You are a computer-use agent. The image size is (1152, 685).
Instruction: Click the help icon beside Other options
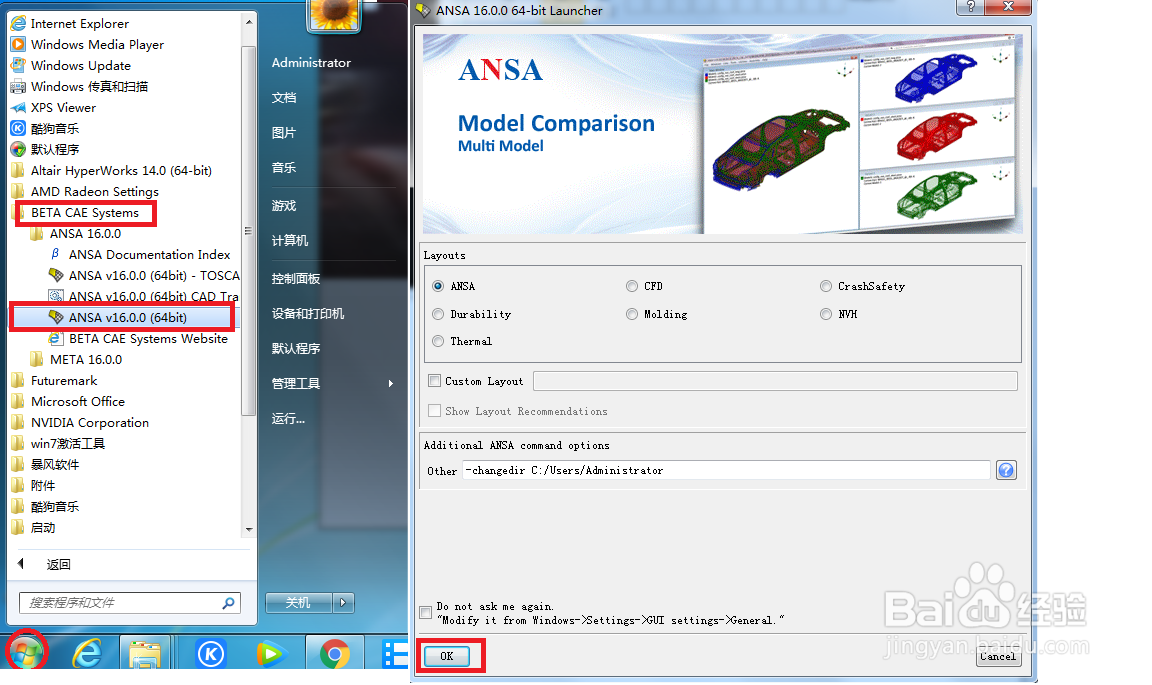click(1007, 470)
